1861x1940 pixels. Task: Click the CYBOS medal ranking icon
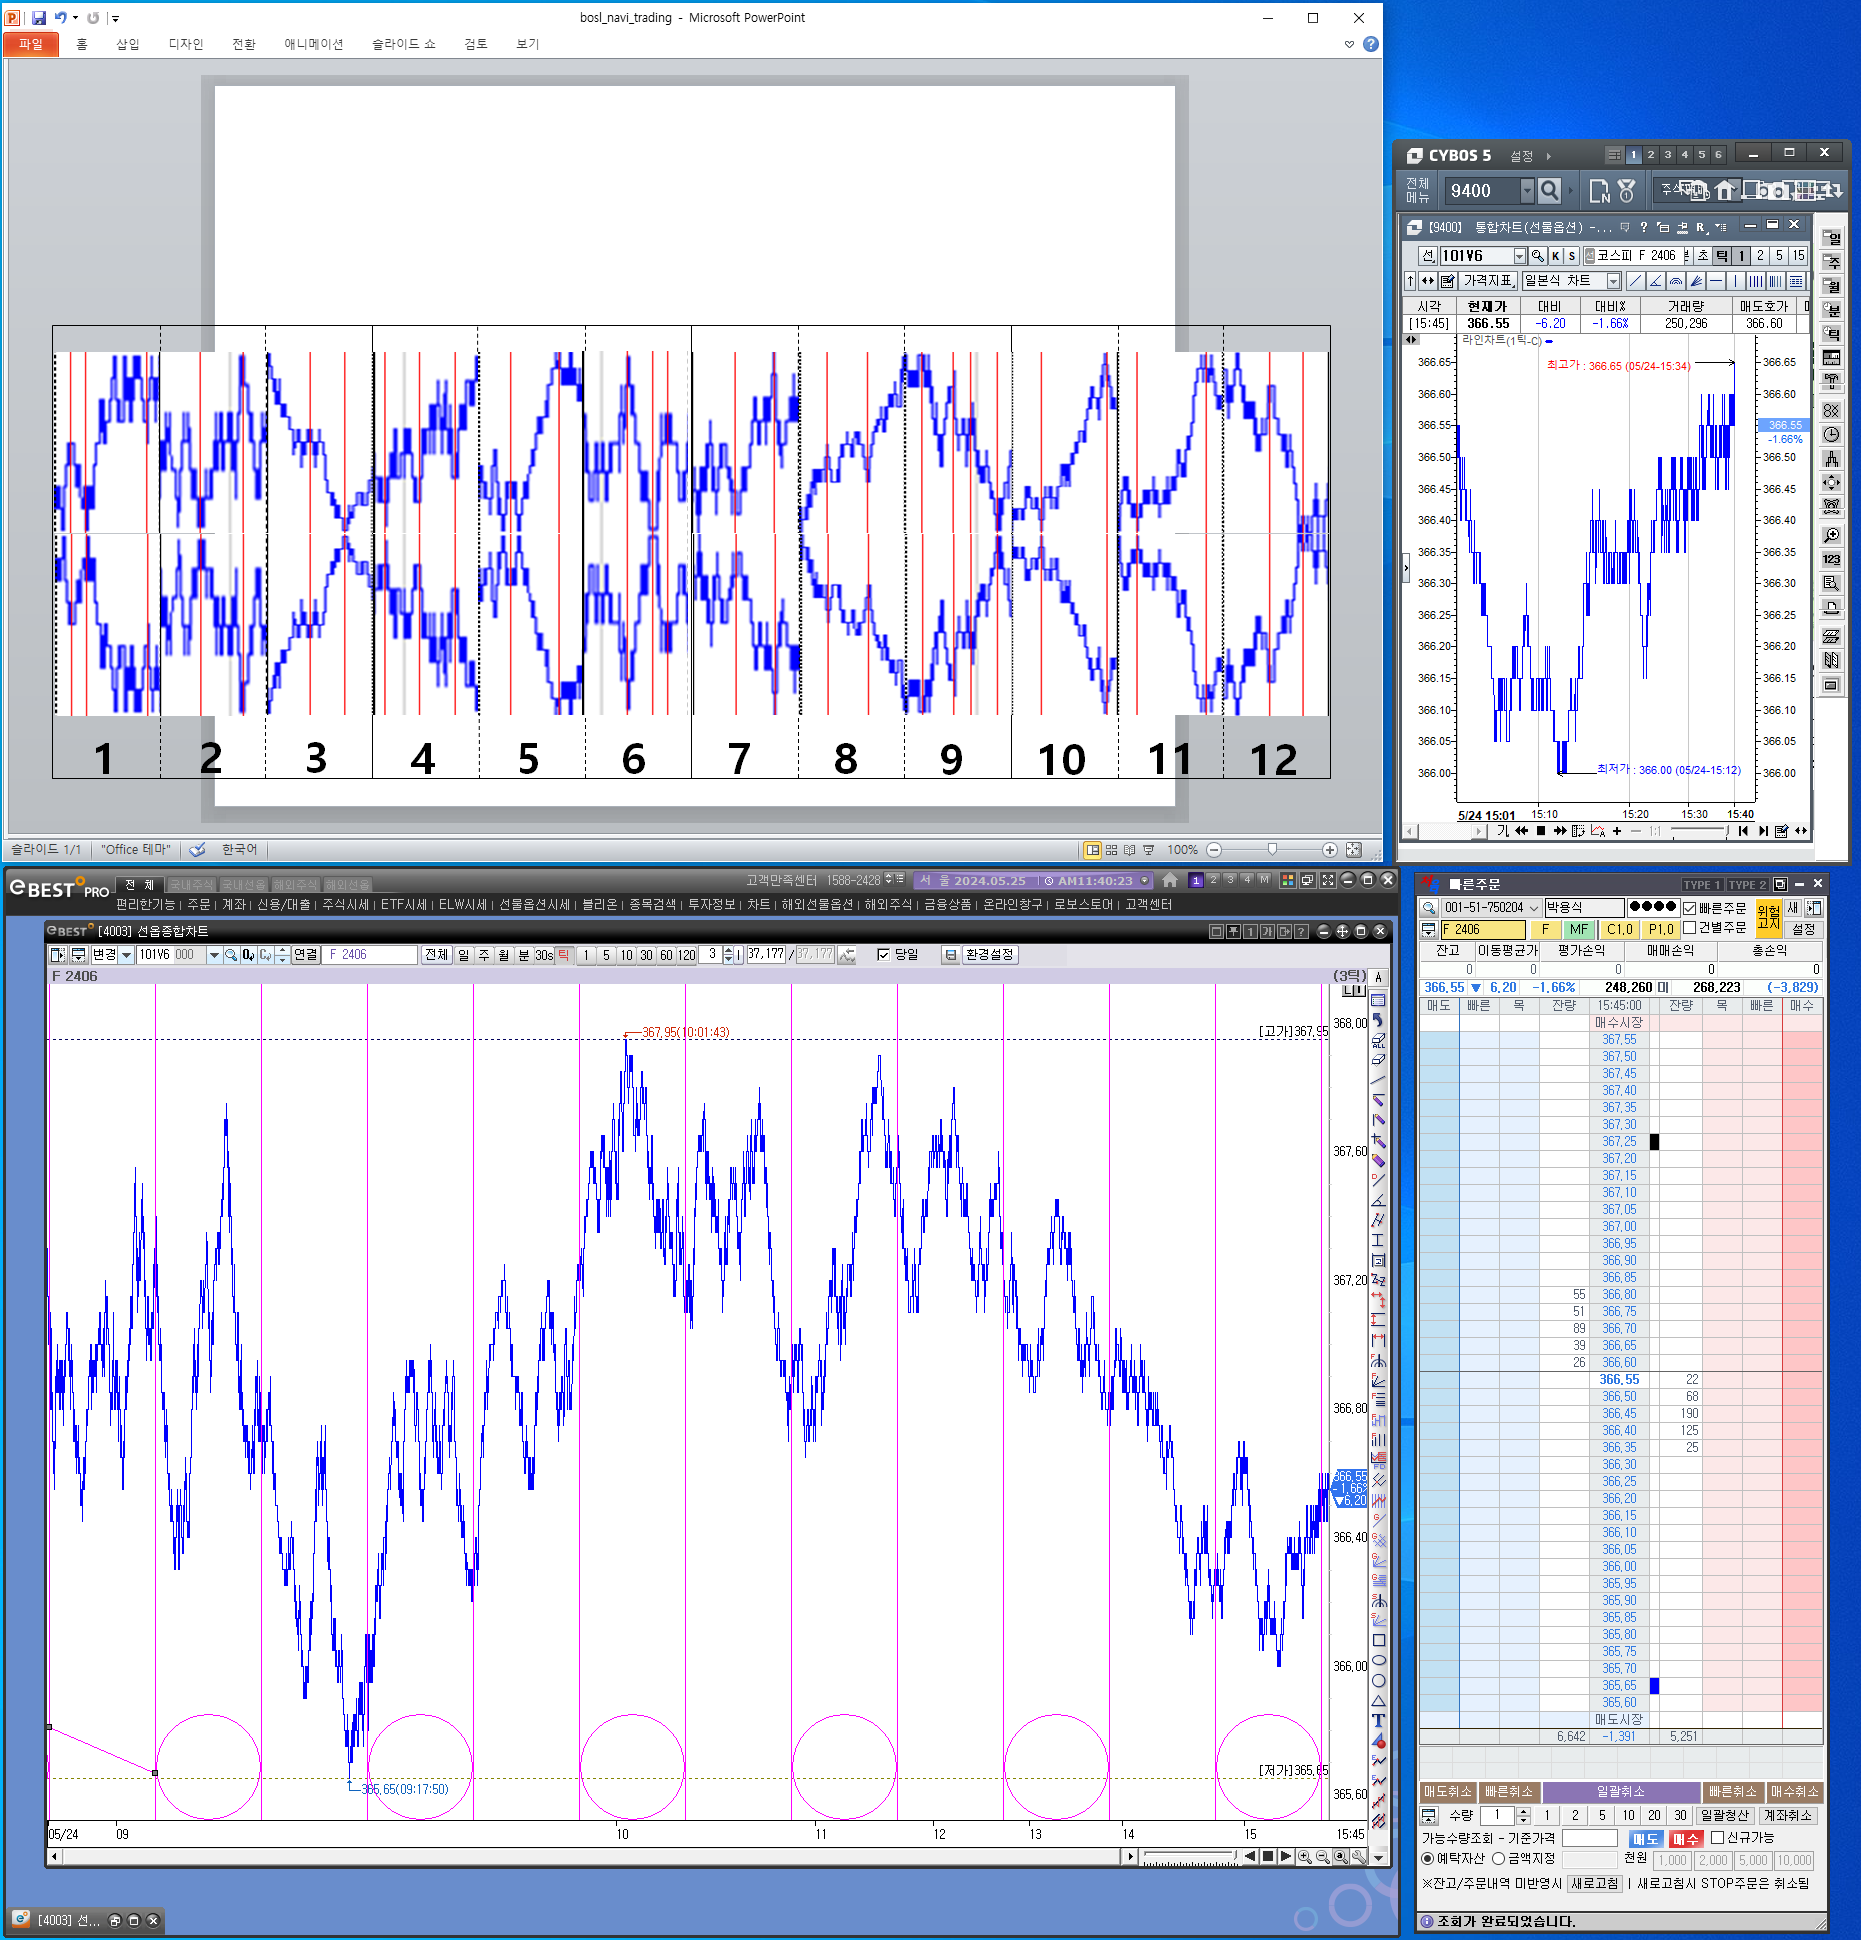click(1627, 190)
